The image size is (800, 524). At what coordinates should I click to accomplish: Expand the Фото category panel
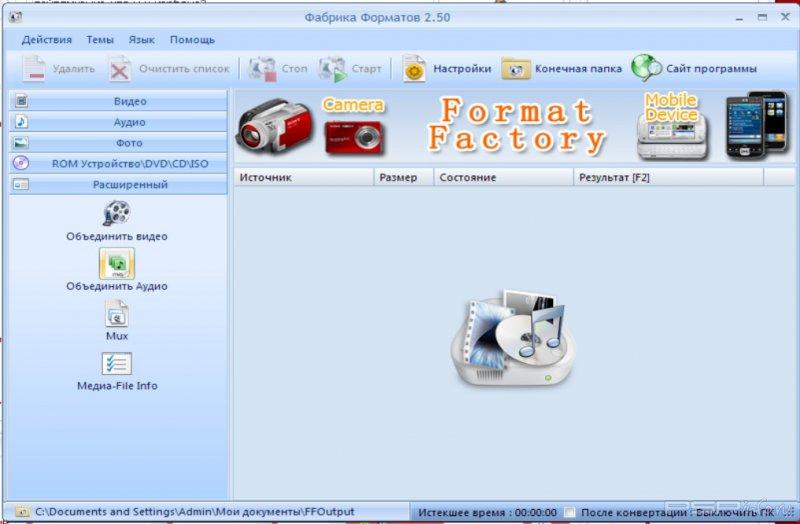pyautogui.click(x=119, y=143)
